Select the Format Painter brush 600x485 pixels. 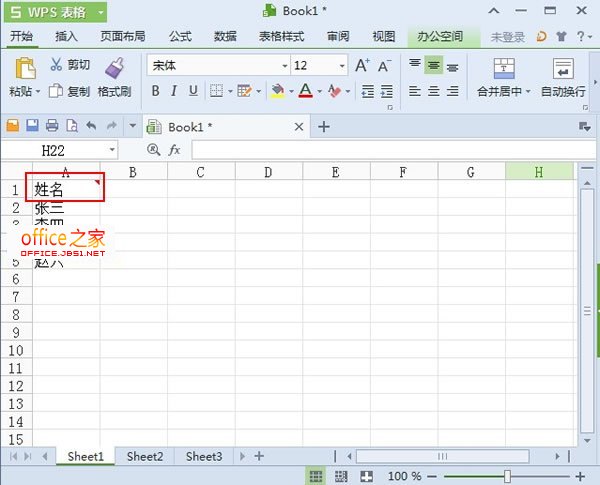coord(114,68)
